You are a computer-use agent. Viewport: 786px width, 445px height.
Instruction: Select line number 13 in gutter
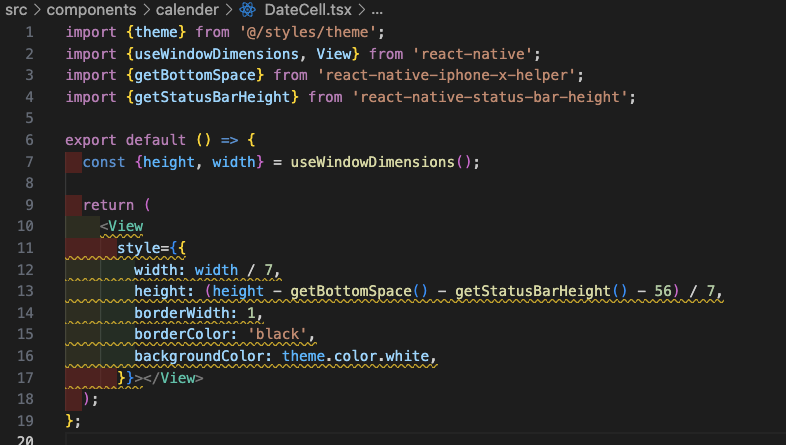[25, 291]
